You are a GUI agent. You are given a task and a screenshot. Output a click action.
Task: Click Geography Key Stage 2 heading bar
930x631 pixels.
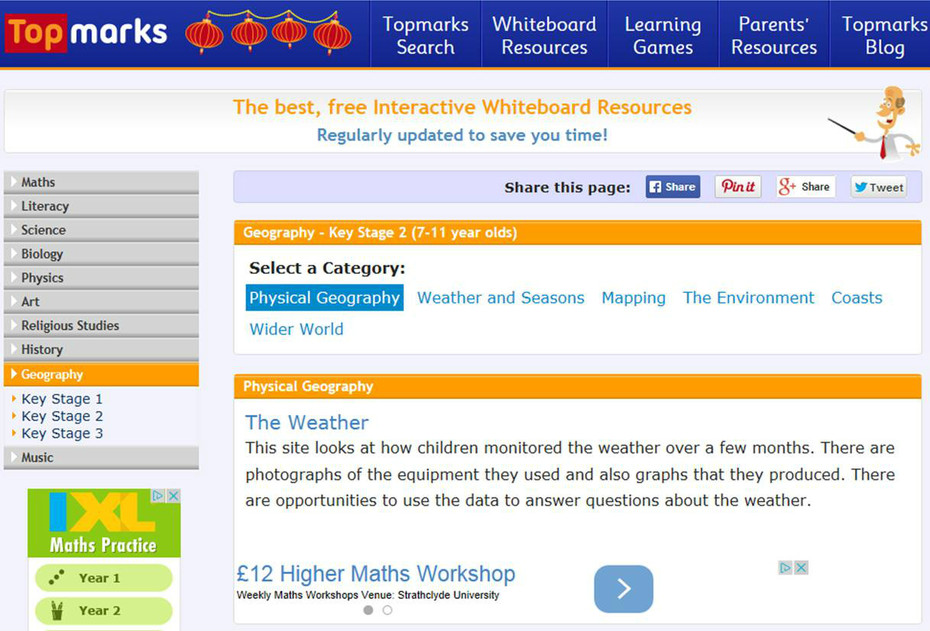tap(577, 232)
